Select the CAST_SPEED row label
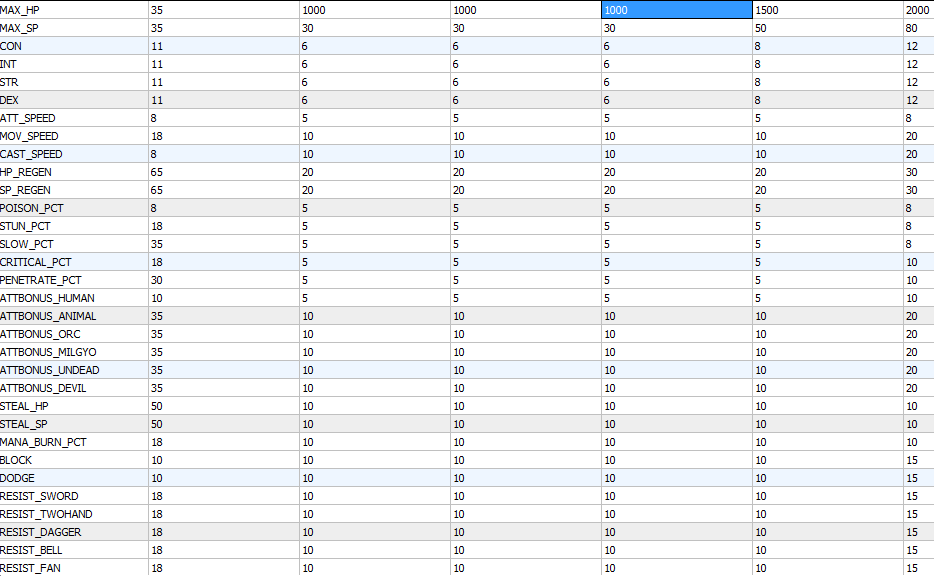Image resolution: width=934 pixels, height=576 pixels. pos(31,154)
